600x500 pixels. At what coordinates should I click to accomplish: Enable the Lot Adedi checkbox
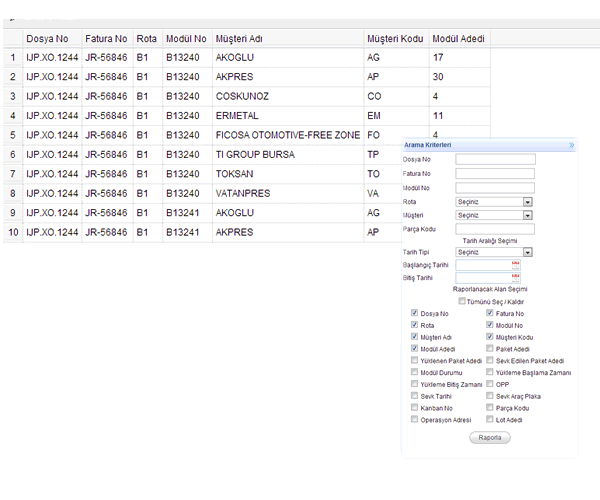click(489, 420)
